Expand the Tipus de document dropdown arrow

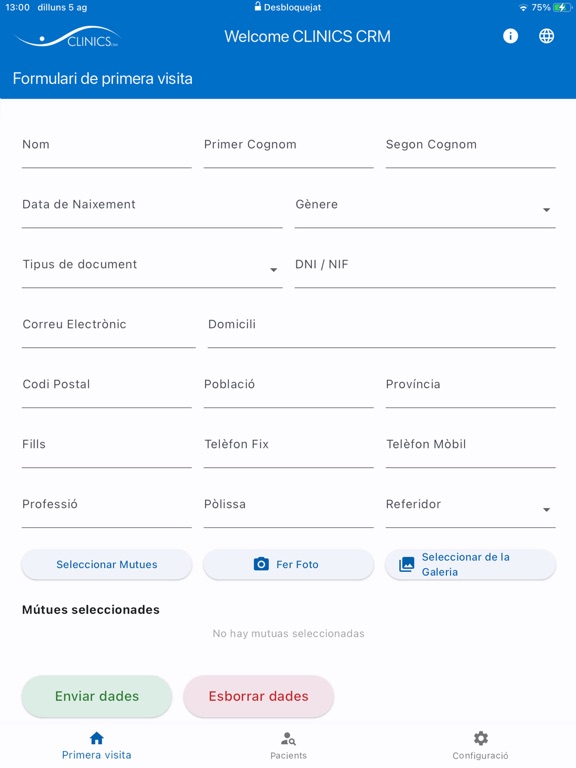(274, 270)
